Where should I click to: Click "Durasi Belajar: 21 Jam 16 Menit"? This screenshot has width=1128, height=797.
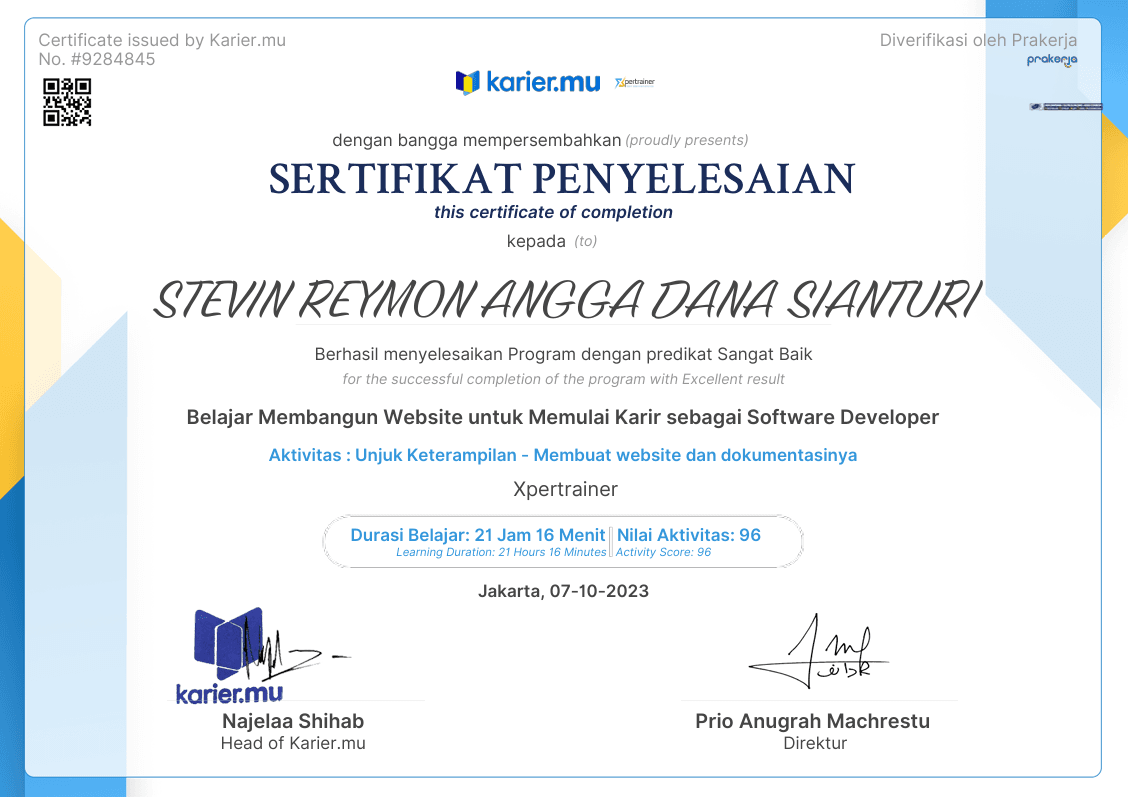pos(478,535)
